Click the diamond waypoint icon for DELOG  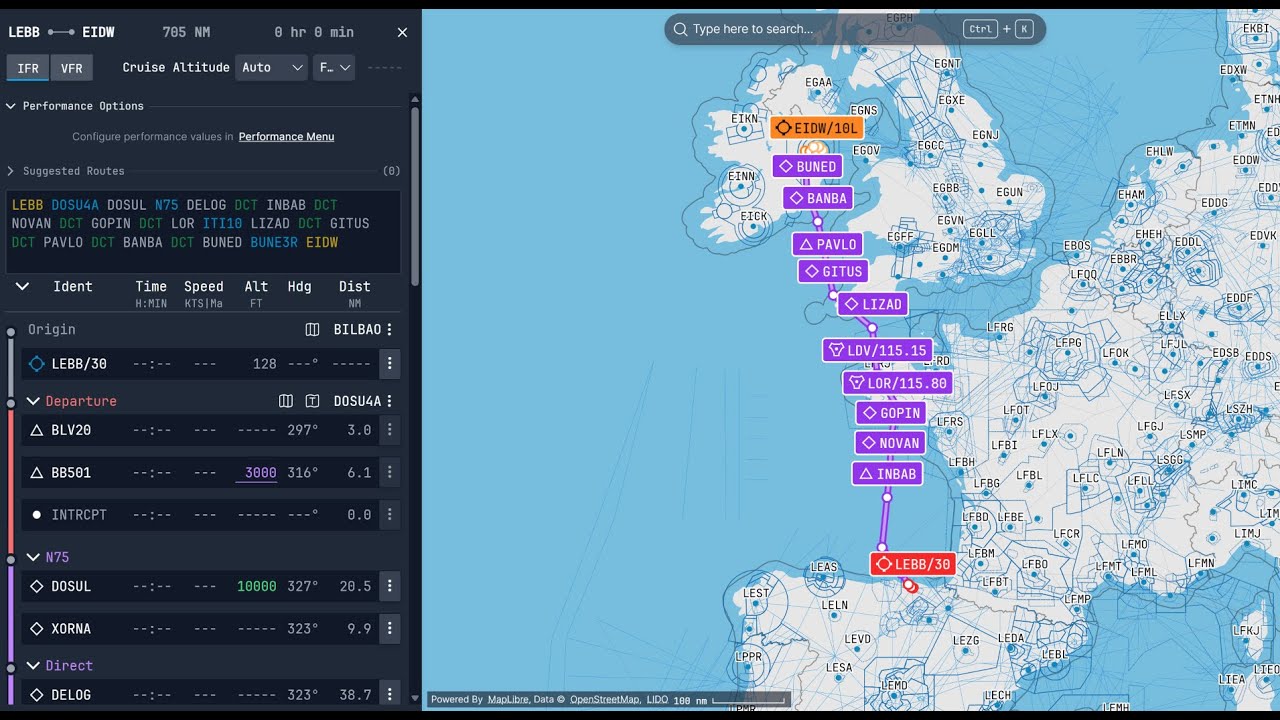click(37, 694)
